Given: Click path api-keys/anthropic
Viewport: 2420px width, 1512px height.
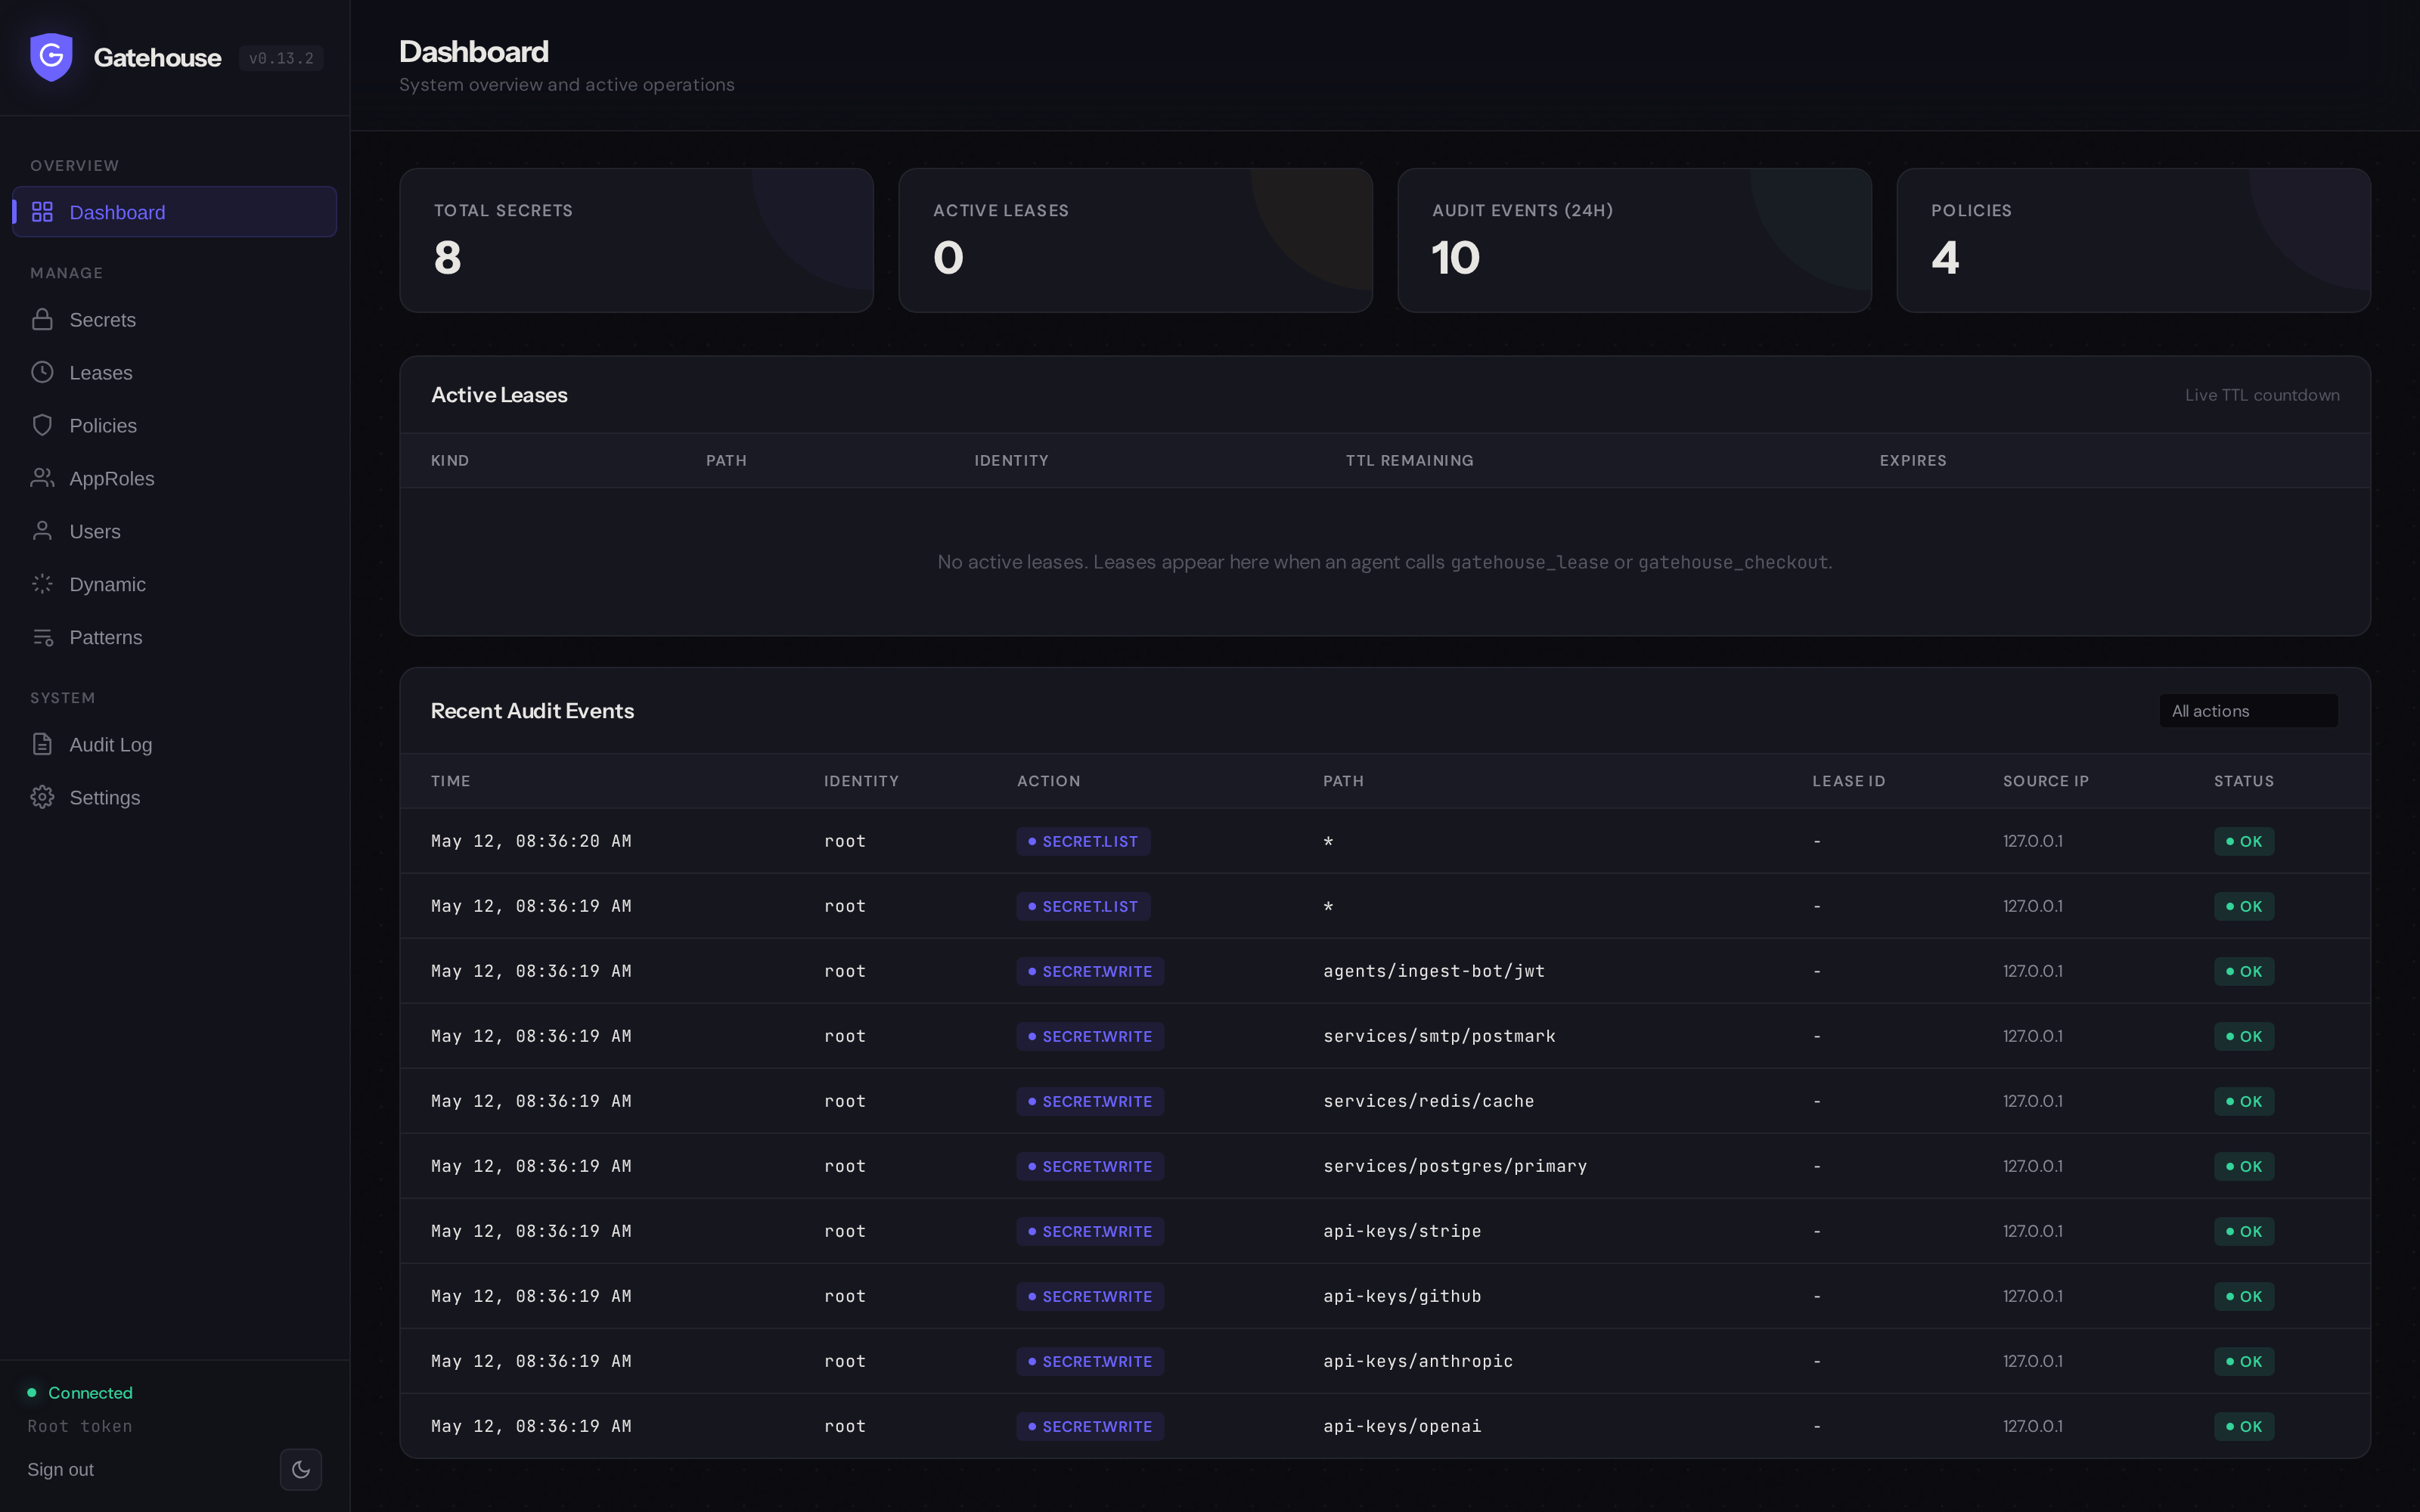Looking at the screenshot, I should (x=1418, y=1361).
